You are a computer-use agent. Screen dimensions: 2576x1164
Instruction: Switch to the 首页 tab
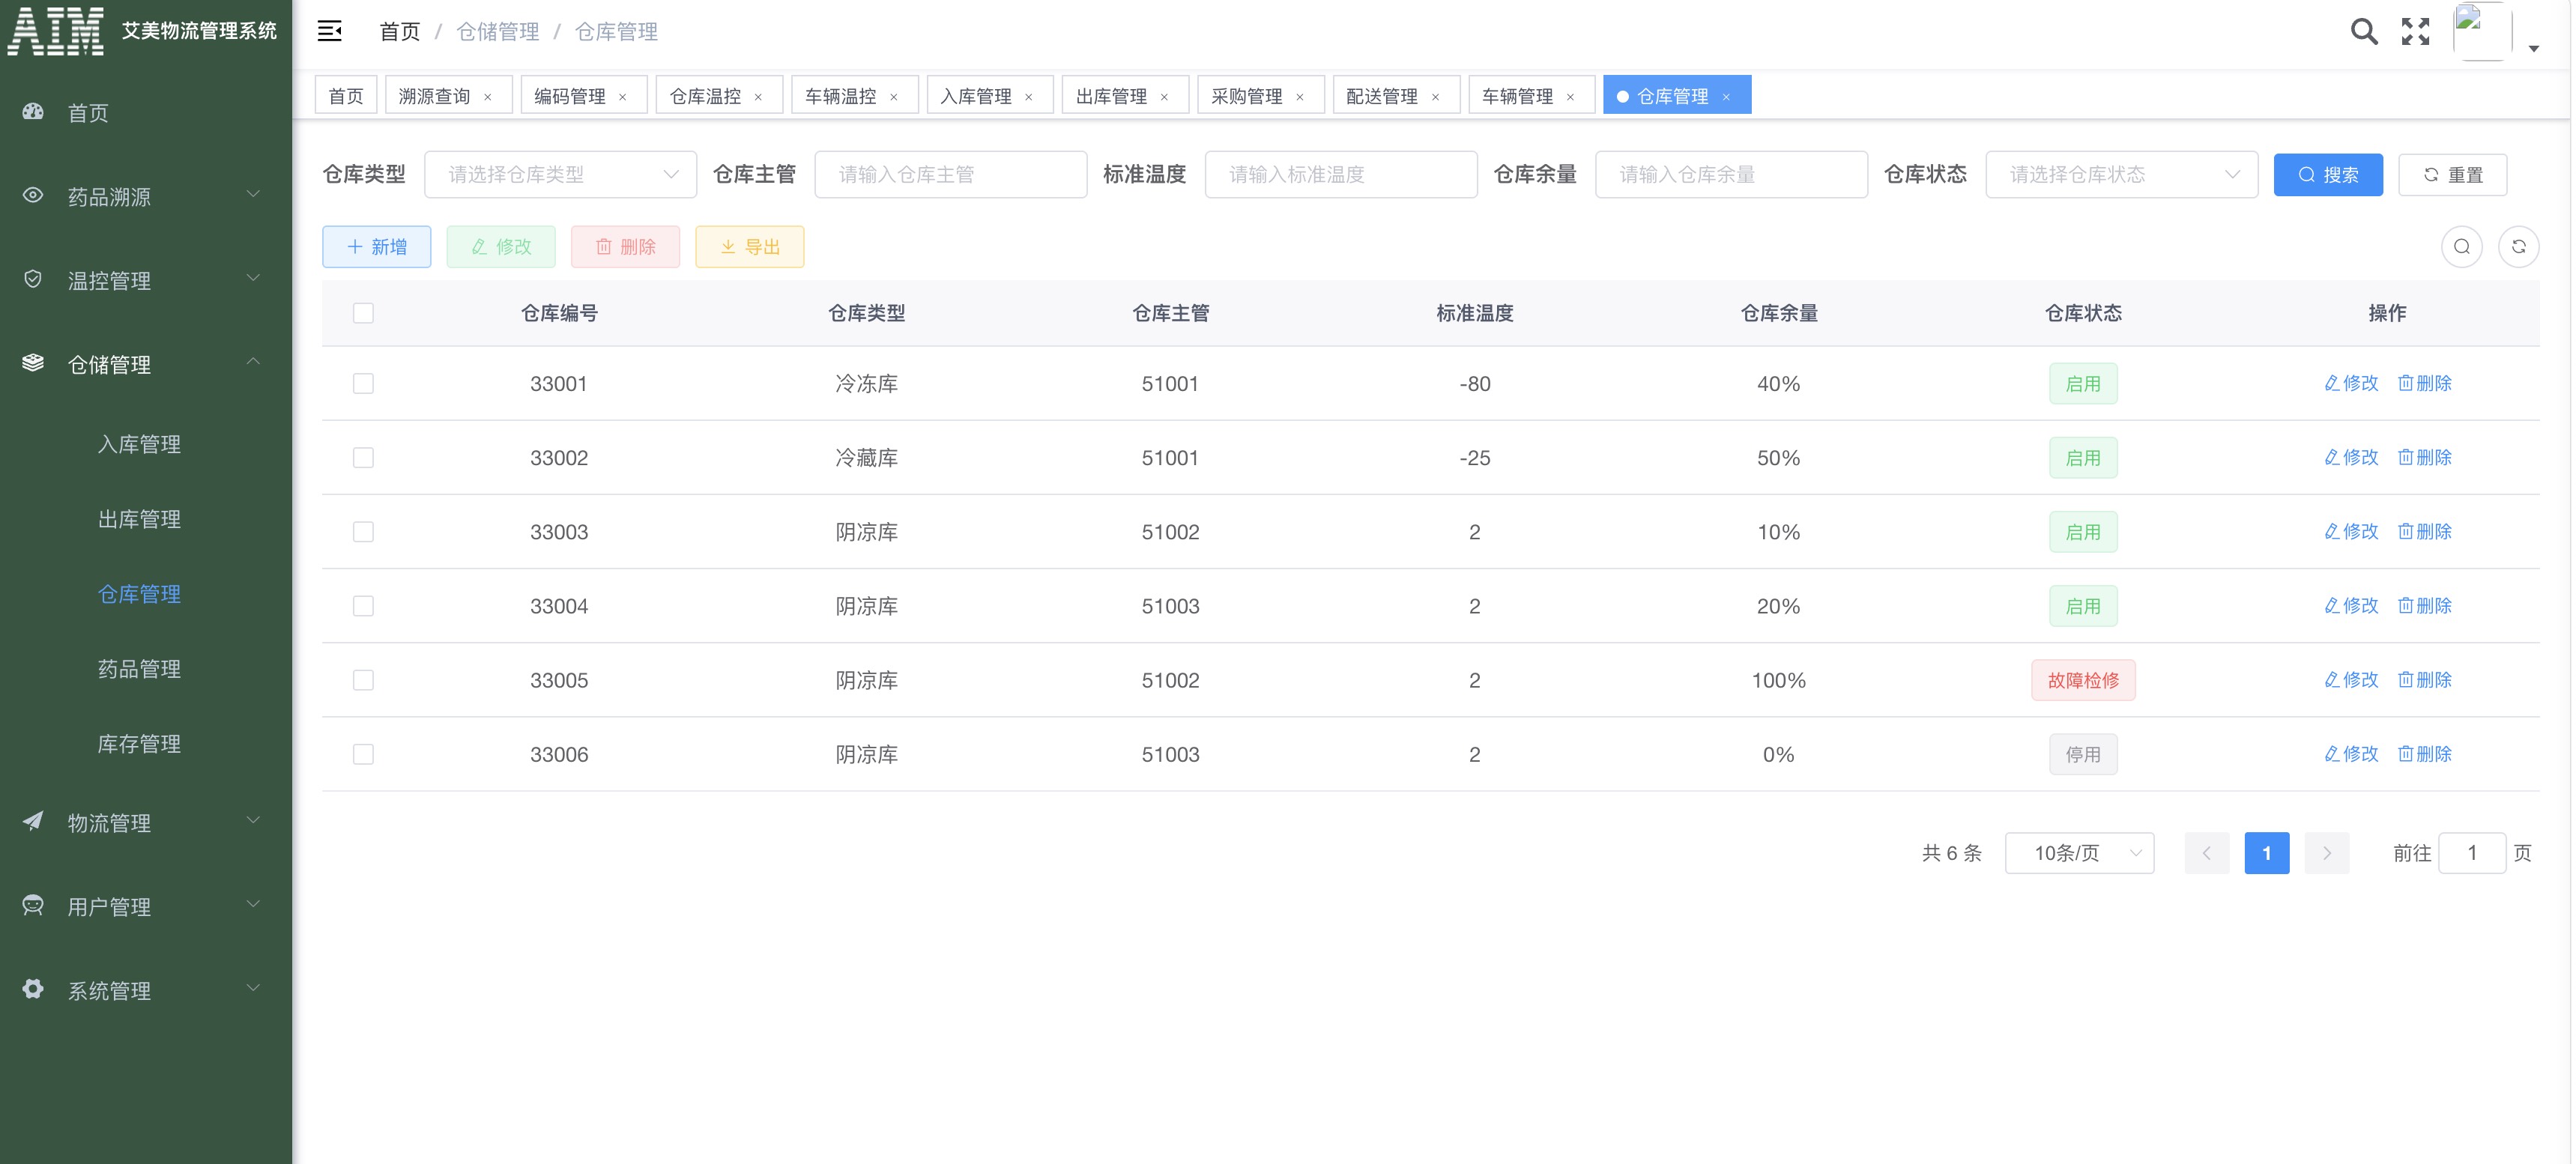tap(346, 95)
